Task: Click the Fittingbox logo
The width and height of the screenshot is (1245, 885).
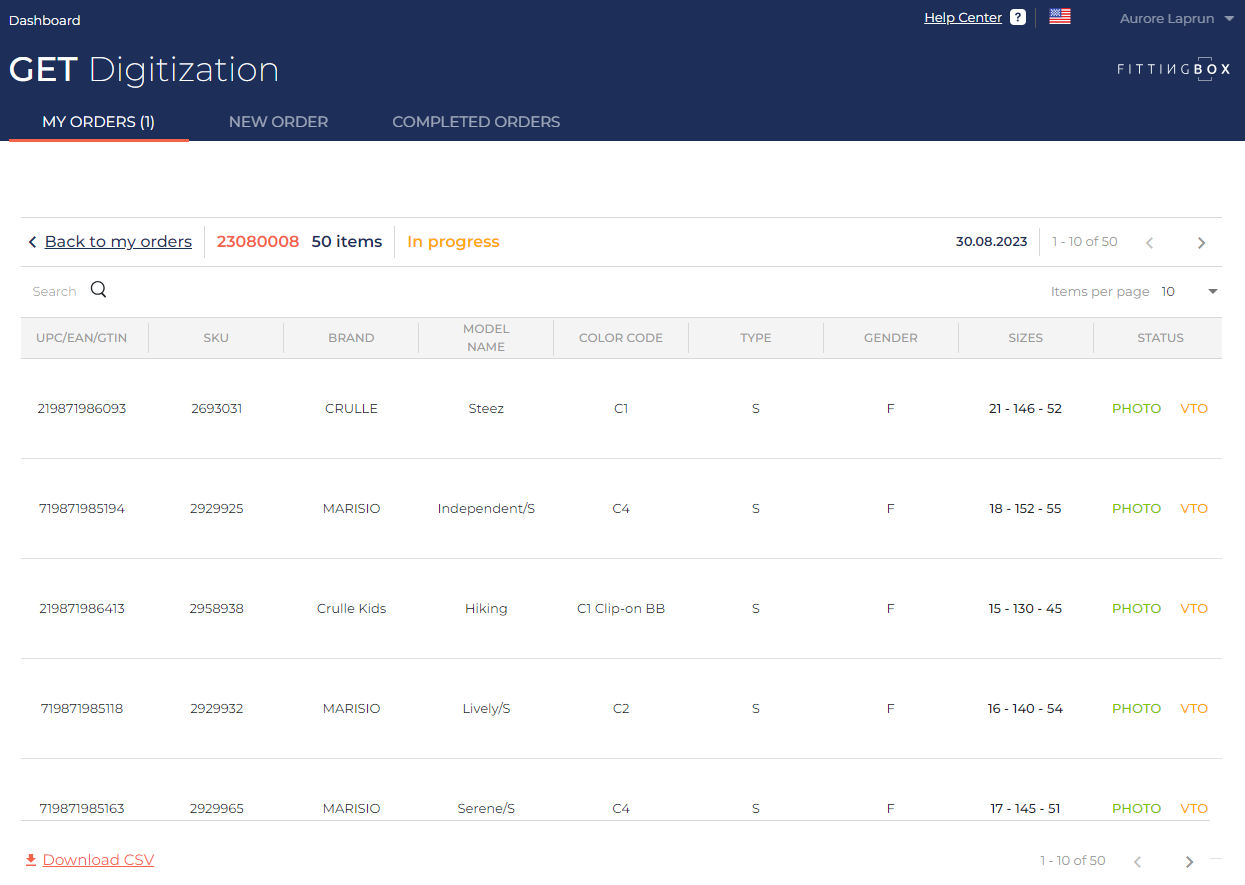Action: click(1173, 69)
